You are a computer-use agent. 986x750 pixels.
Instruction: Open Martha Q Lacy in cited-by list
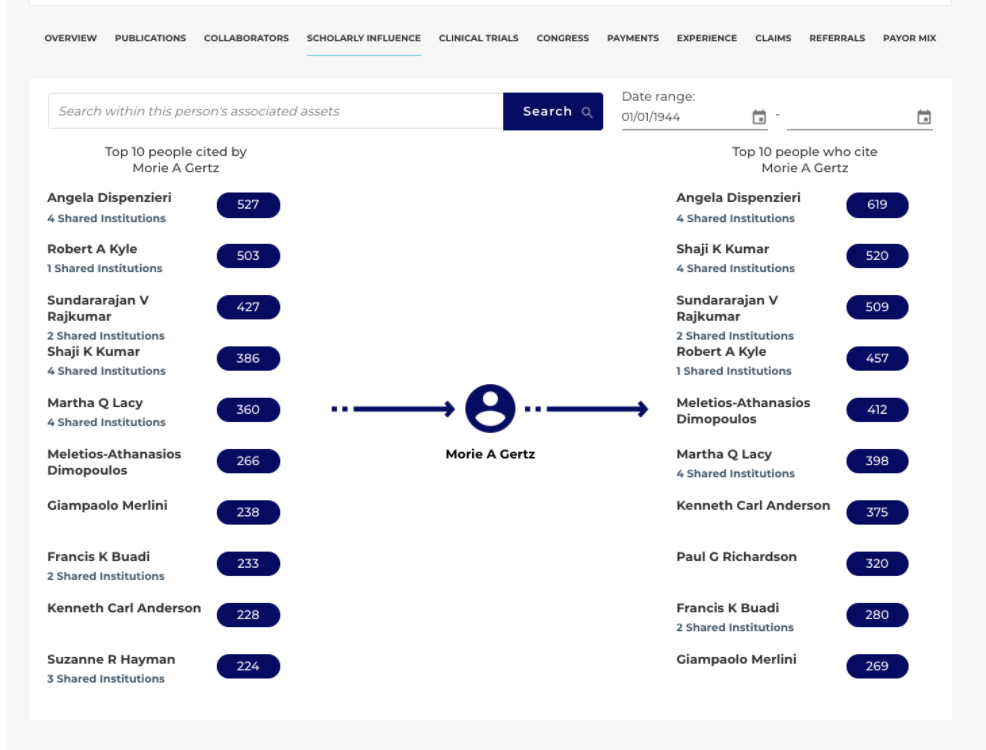pos(95,403)
